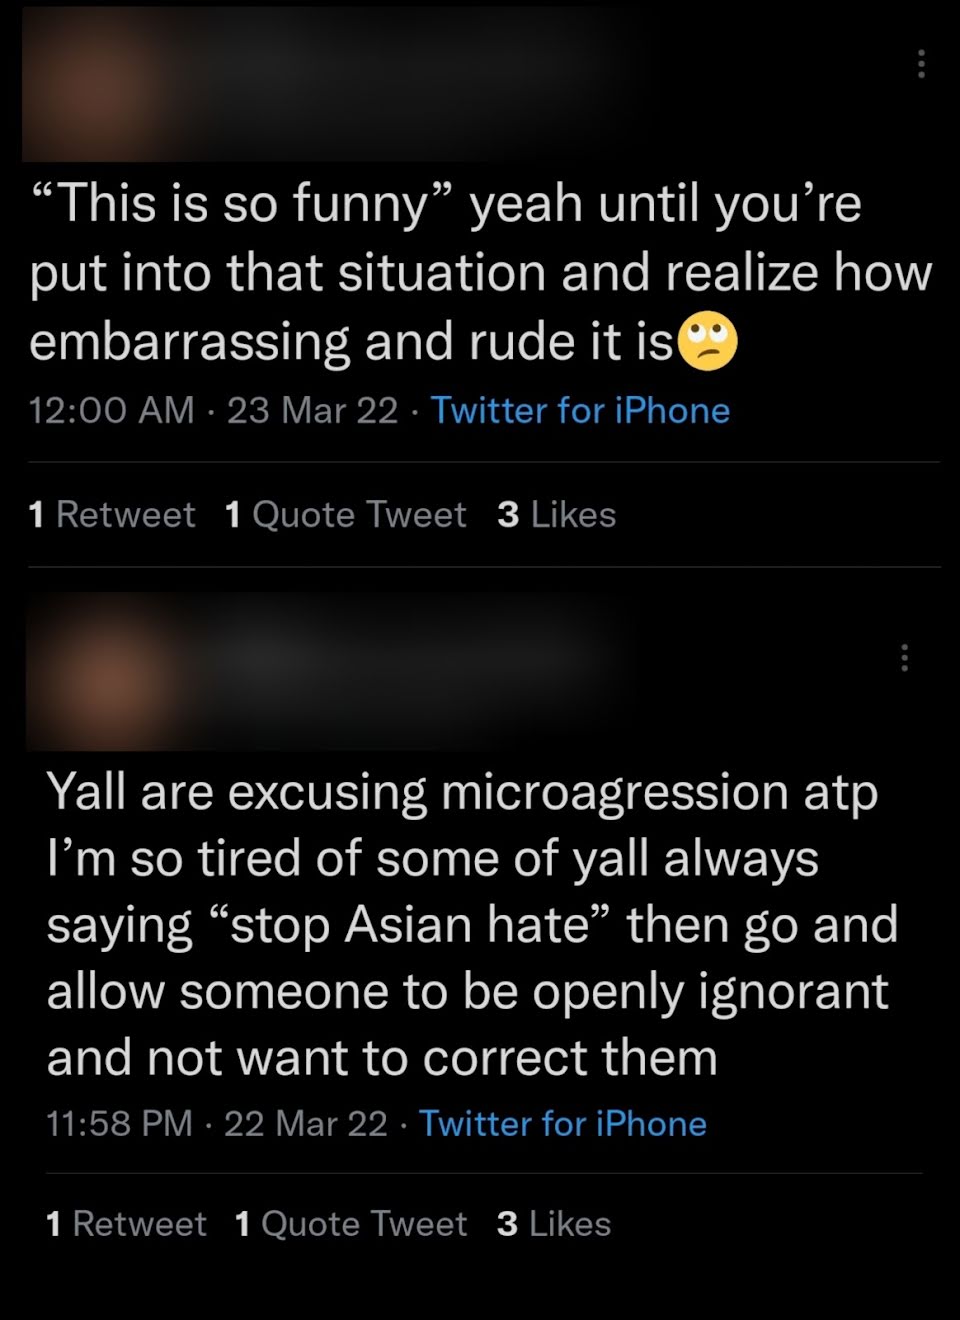The image size is (960, 1320).
Task: Click the eye-roll emoji in the top tweet
Action: [x=708, y=342]
